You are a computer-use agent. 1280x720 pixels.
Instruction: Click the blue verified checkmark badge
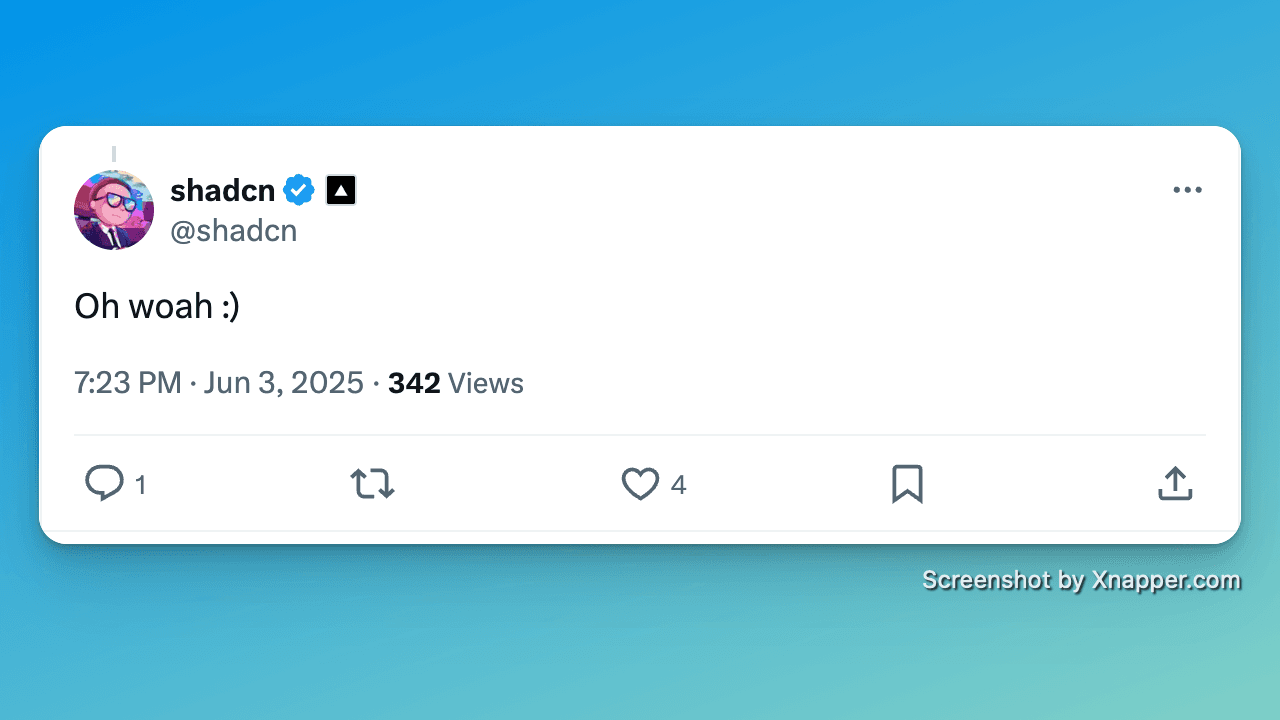299,189
